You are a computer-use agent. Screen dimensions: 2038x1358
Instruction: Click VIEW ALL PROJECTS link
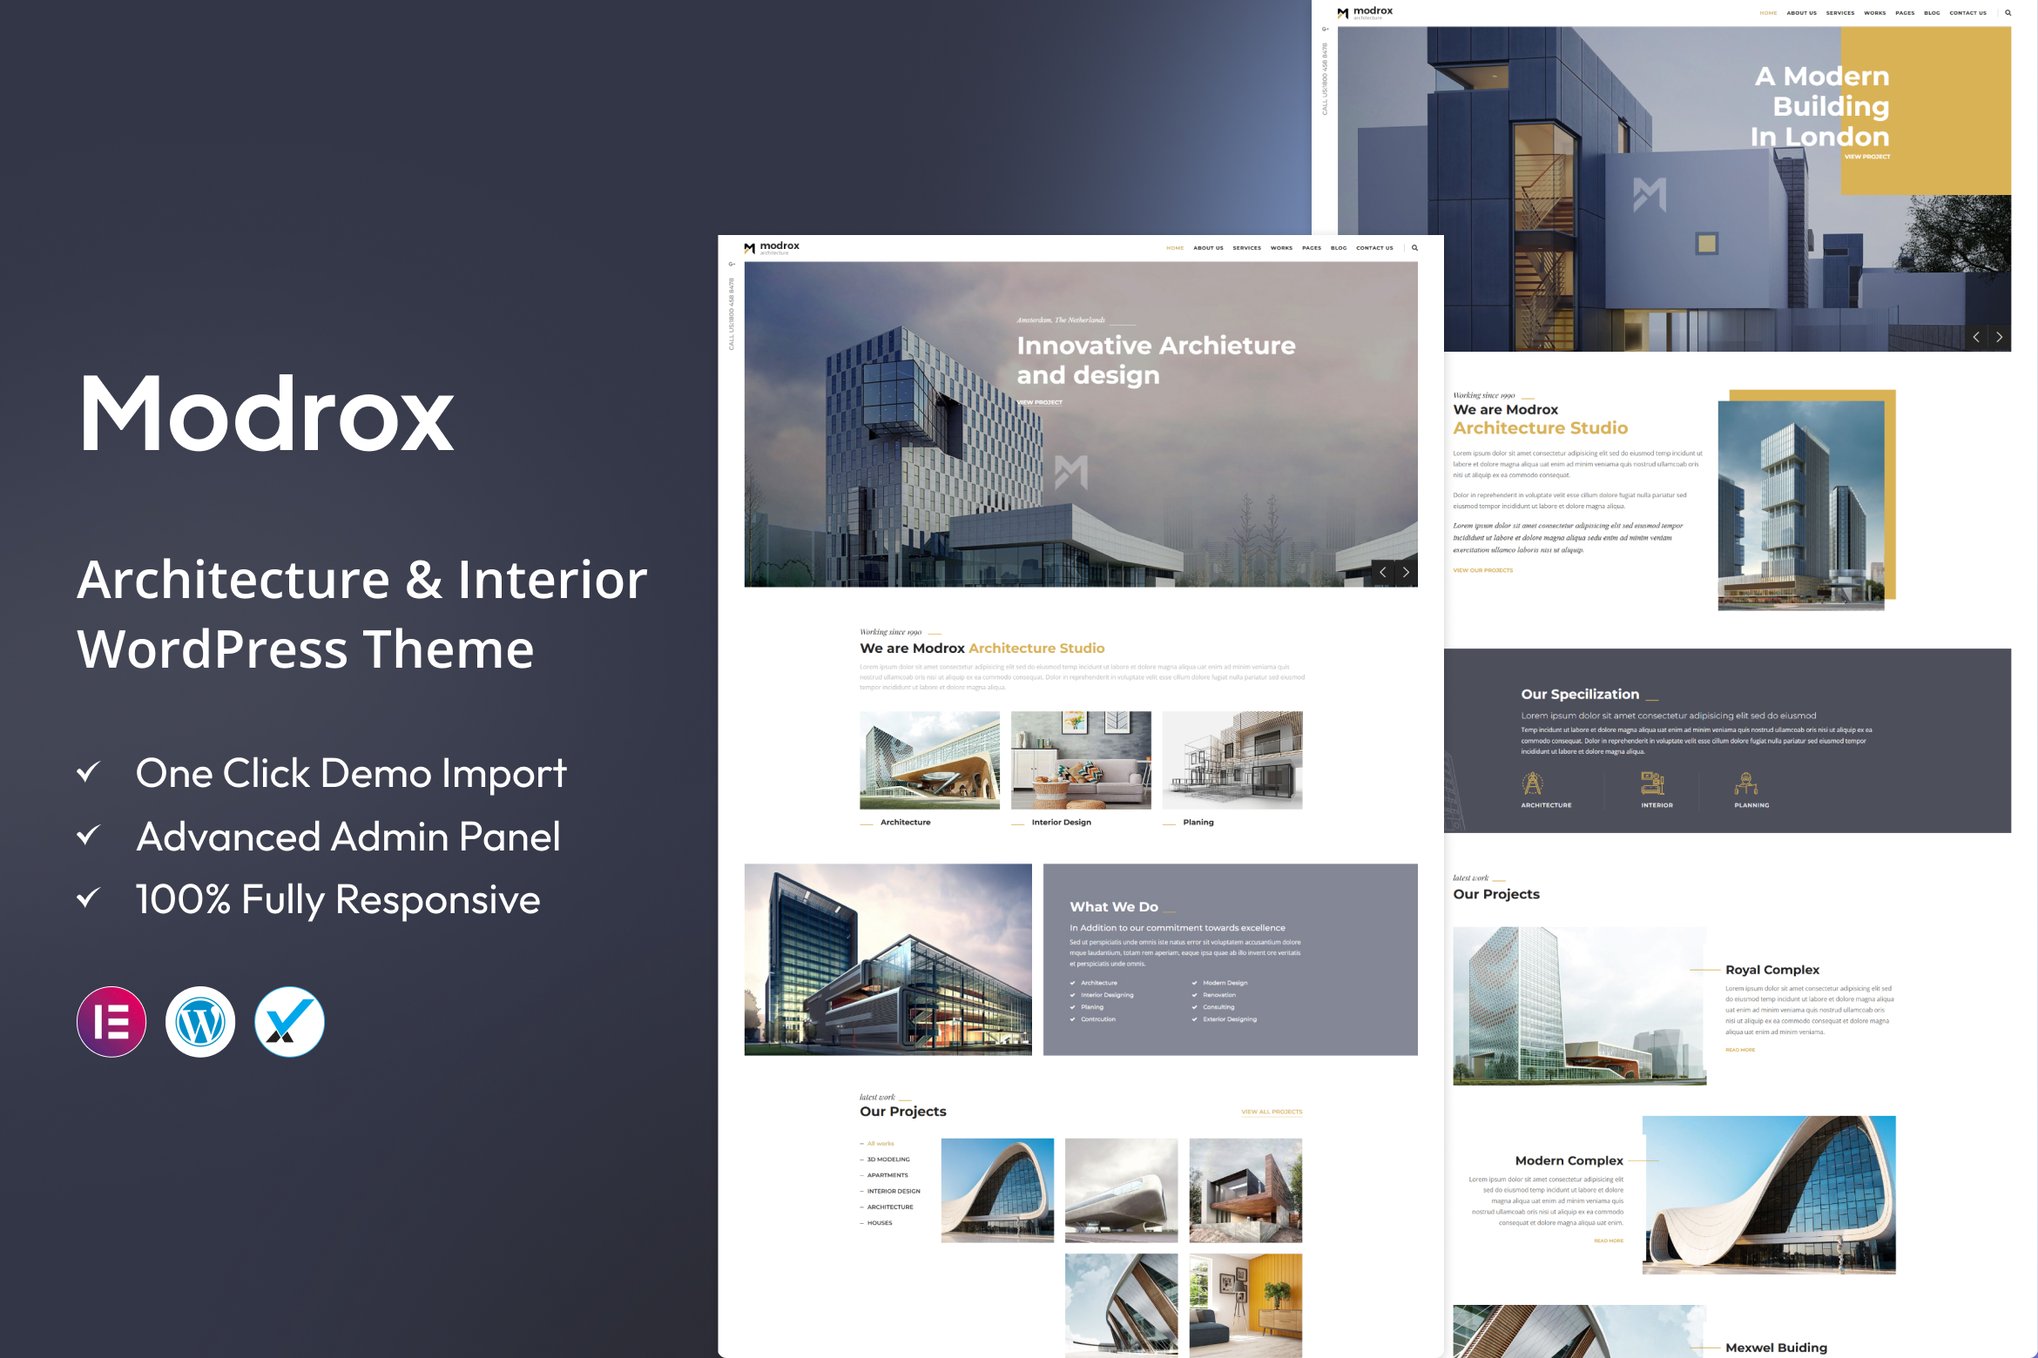pyautogui.click(x=1272, y=1111)
